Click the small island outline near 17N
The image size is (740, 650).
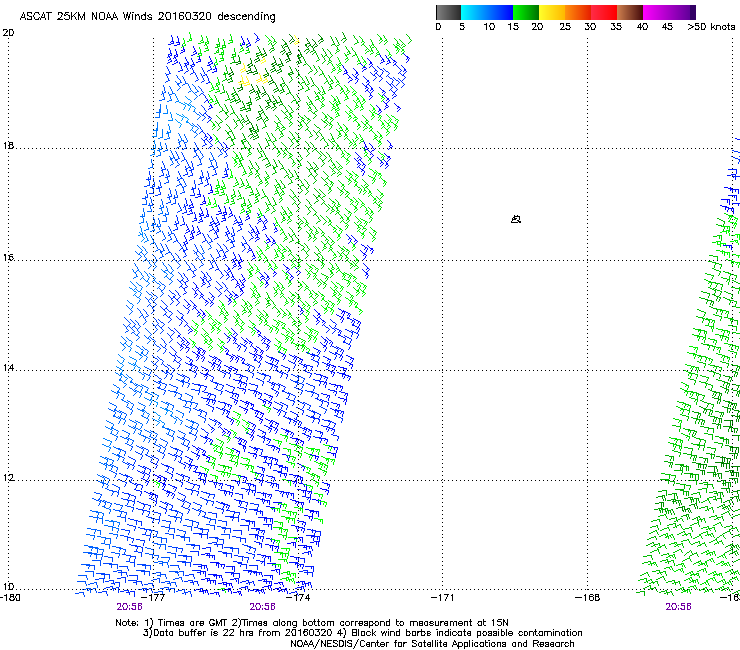pos(516,219)
